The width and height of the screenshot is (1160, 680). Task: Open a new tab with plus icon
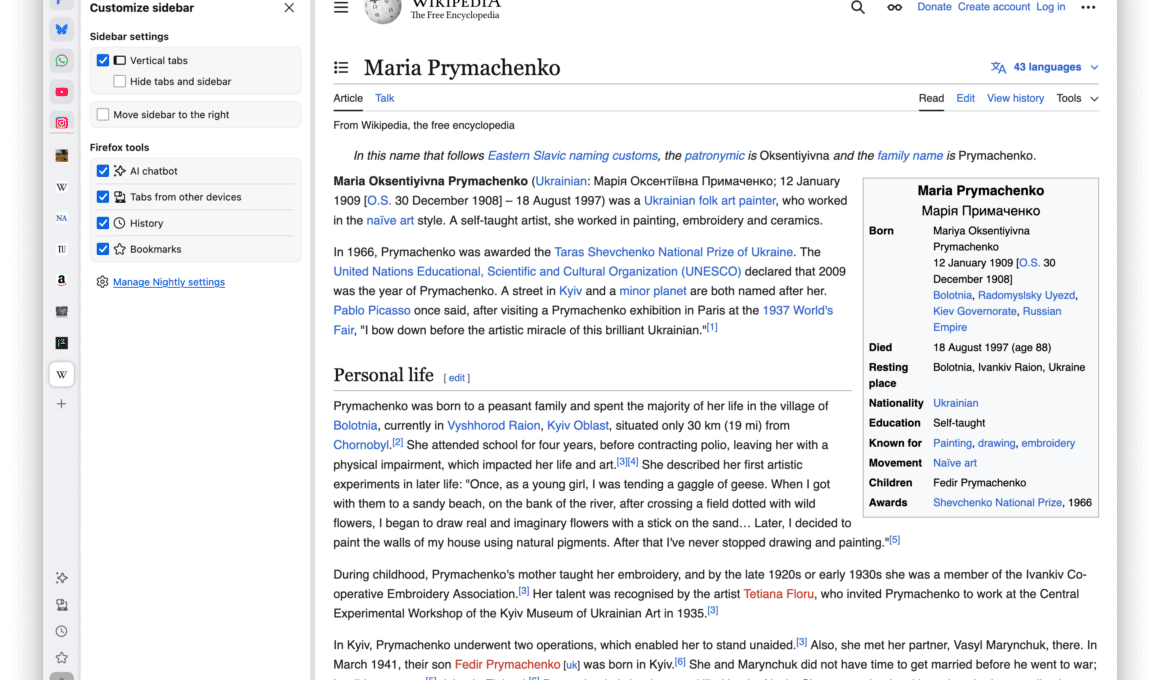point(61,404)
